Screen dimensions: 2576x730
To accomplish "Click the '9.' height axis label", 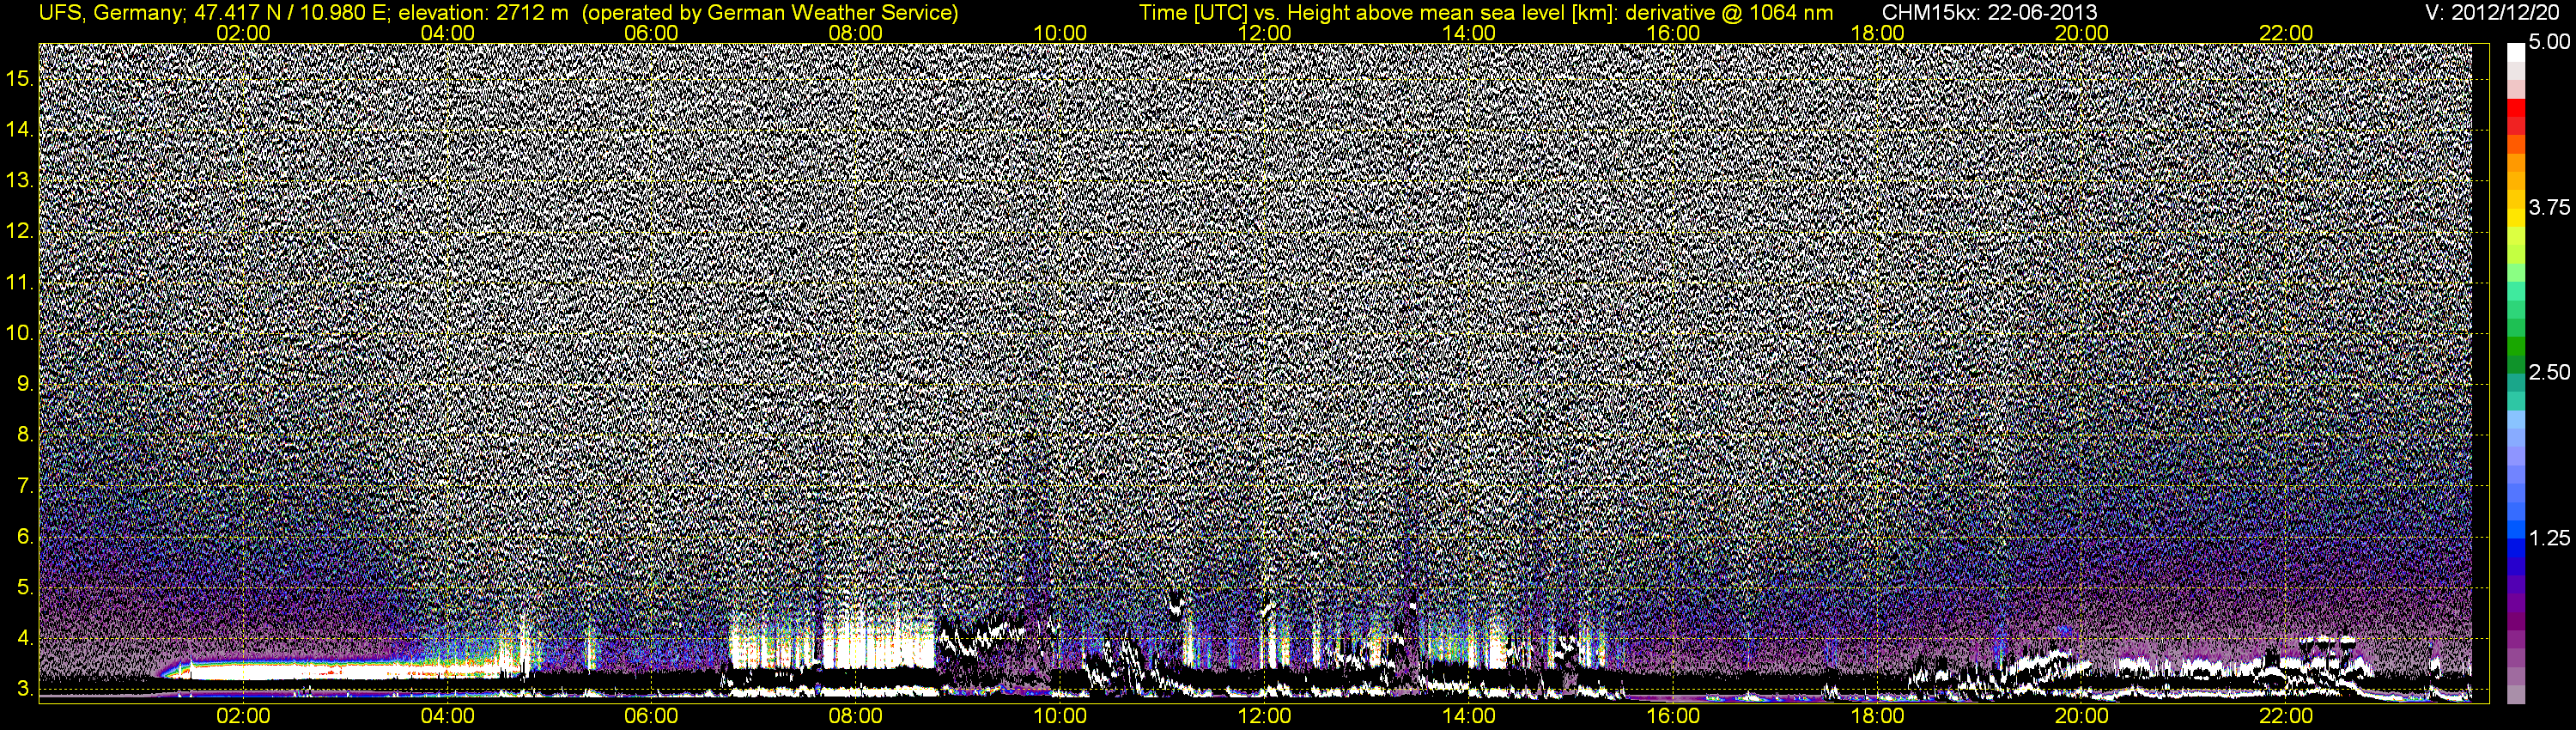I will (x=25, y=383).
